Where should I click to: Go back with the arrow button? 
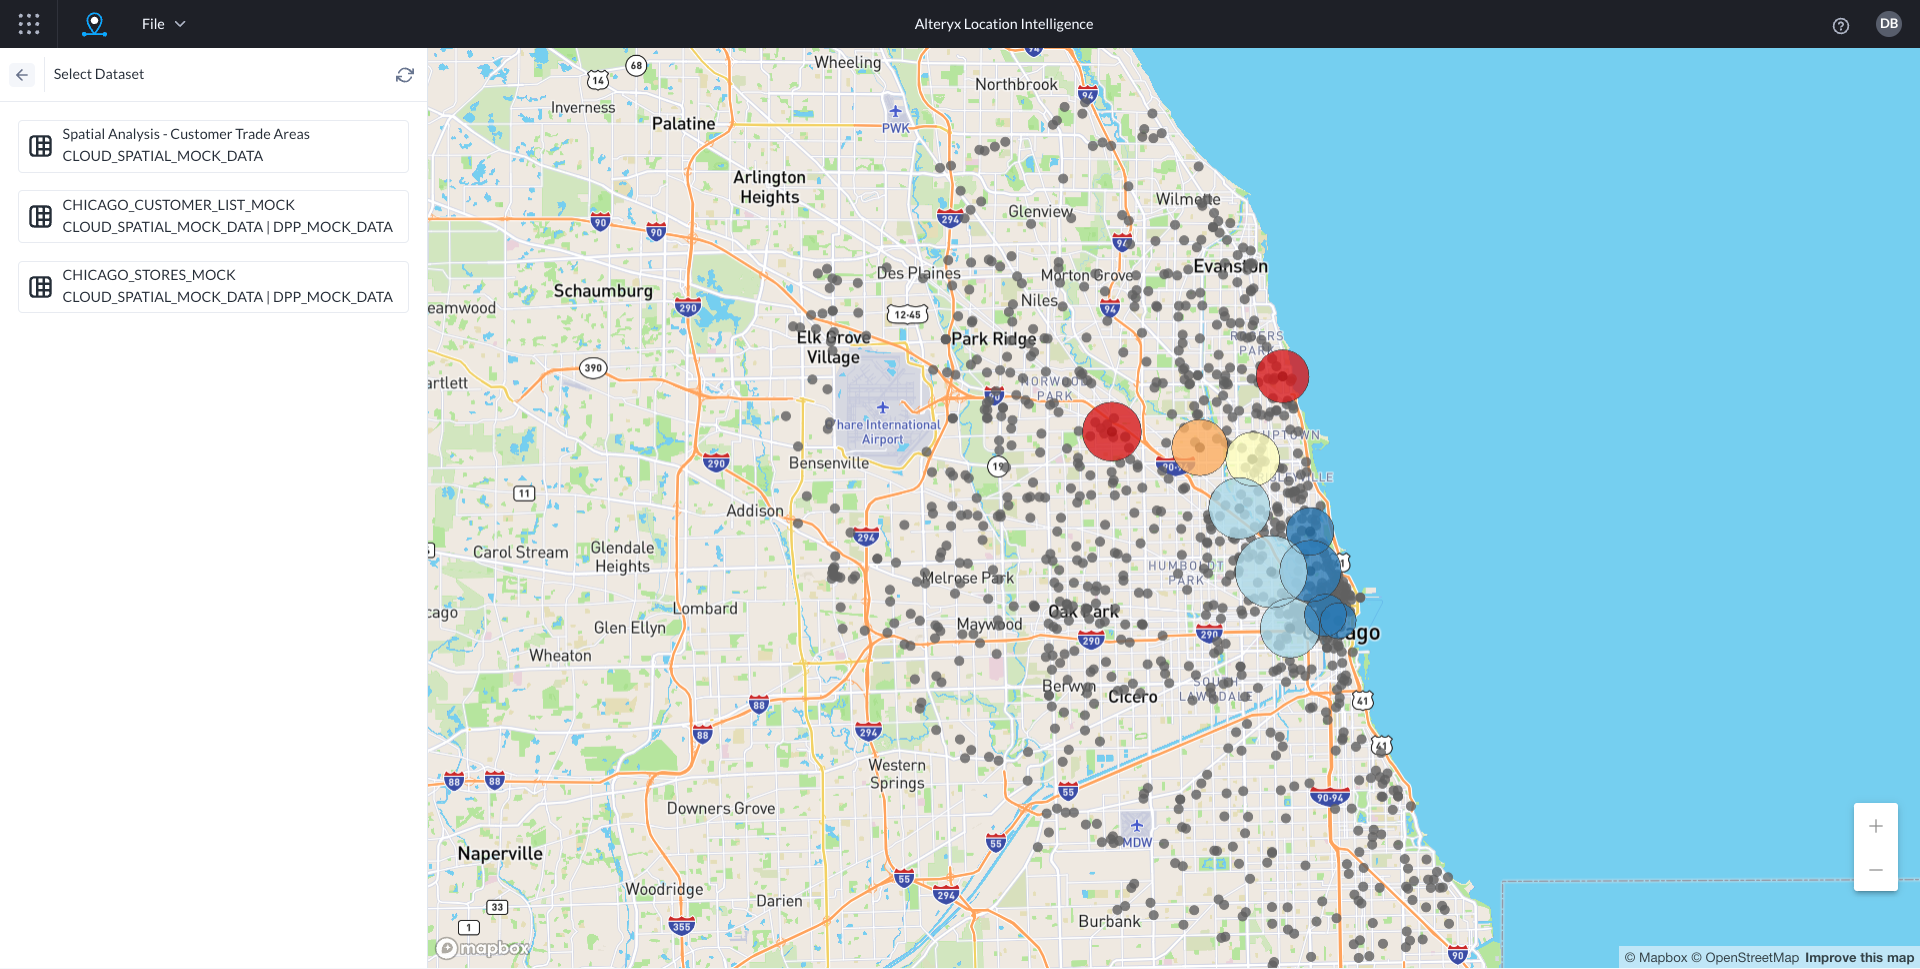coord(22,75)
